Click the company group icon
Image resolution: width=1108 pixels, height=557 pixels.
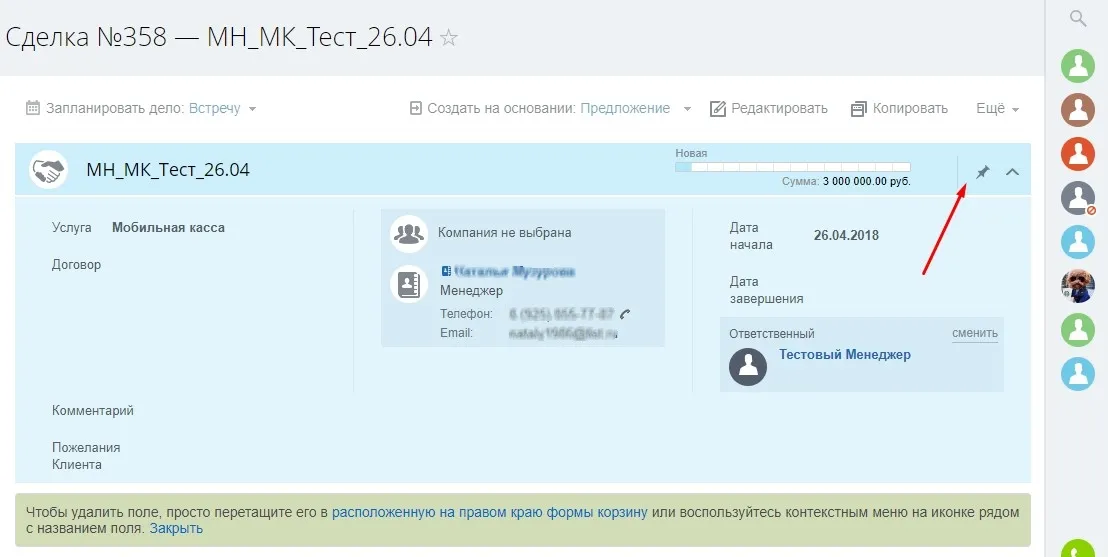pos(408,233)
